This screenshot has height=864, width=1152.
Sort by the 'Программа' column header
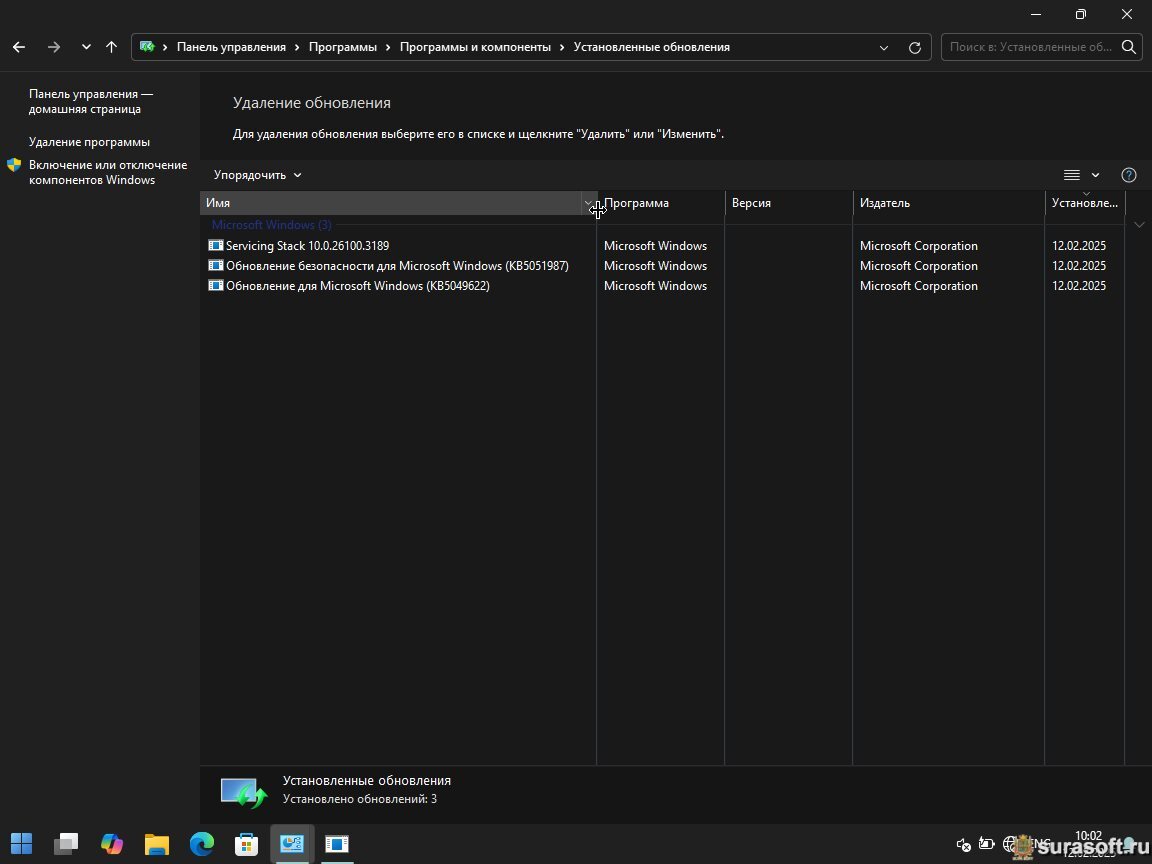[x=660, y=203]
